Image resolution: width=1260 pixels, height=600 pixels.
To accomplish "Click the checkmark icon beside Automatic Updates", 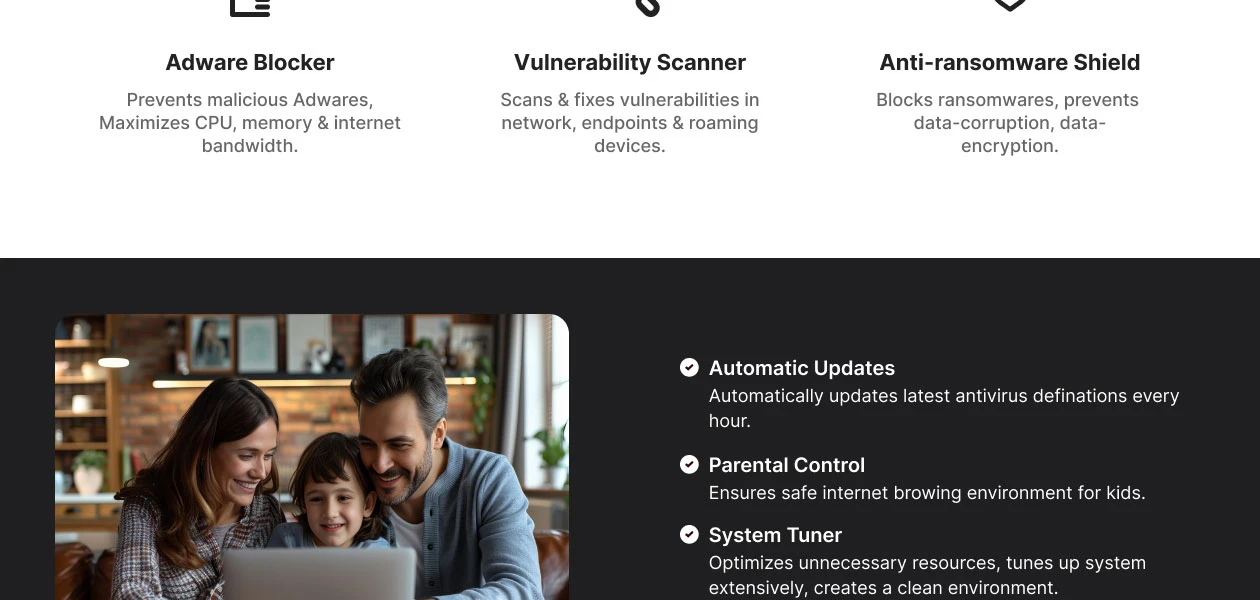I will 689,367.
